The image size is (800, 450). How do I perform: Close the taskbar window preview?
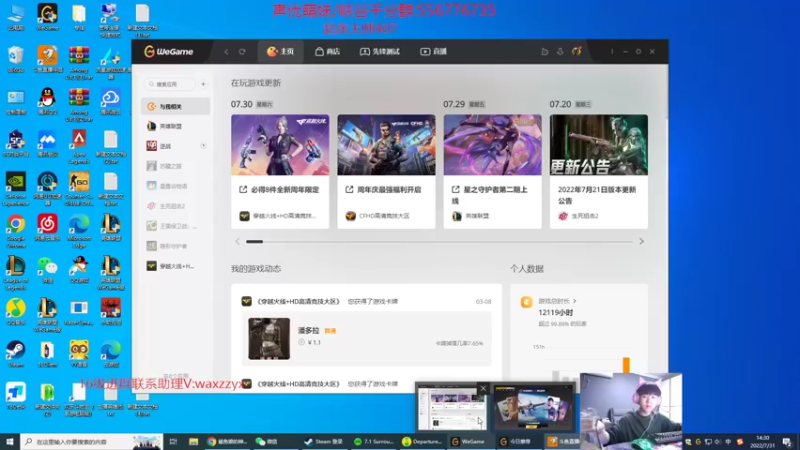[x=483, y=389]
